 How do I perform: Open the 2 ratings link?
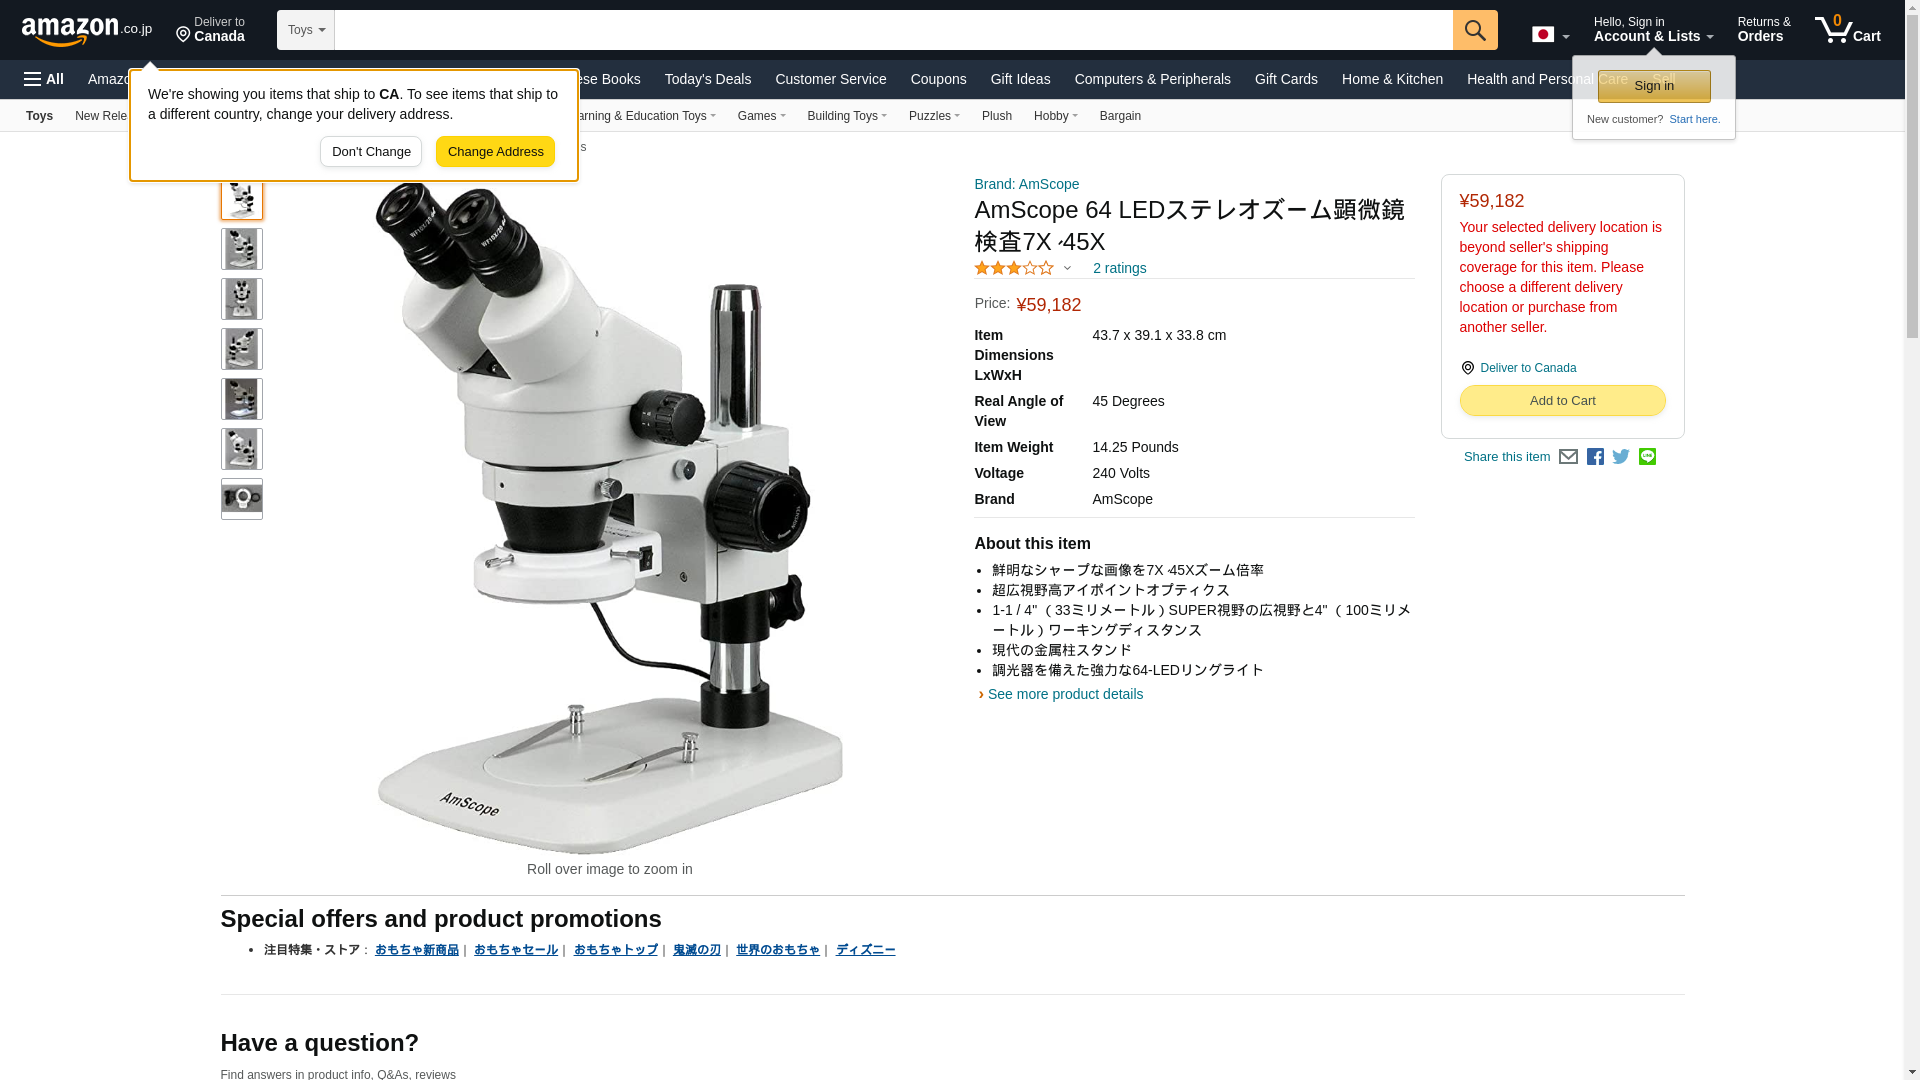coord(1119,268)
